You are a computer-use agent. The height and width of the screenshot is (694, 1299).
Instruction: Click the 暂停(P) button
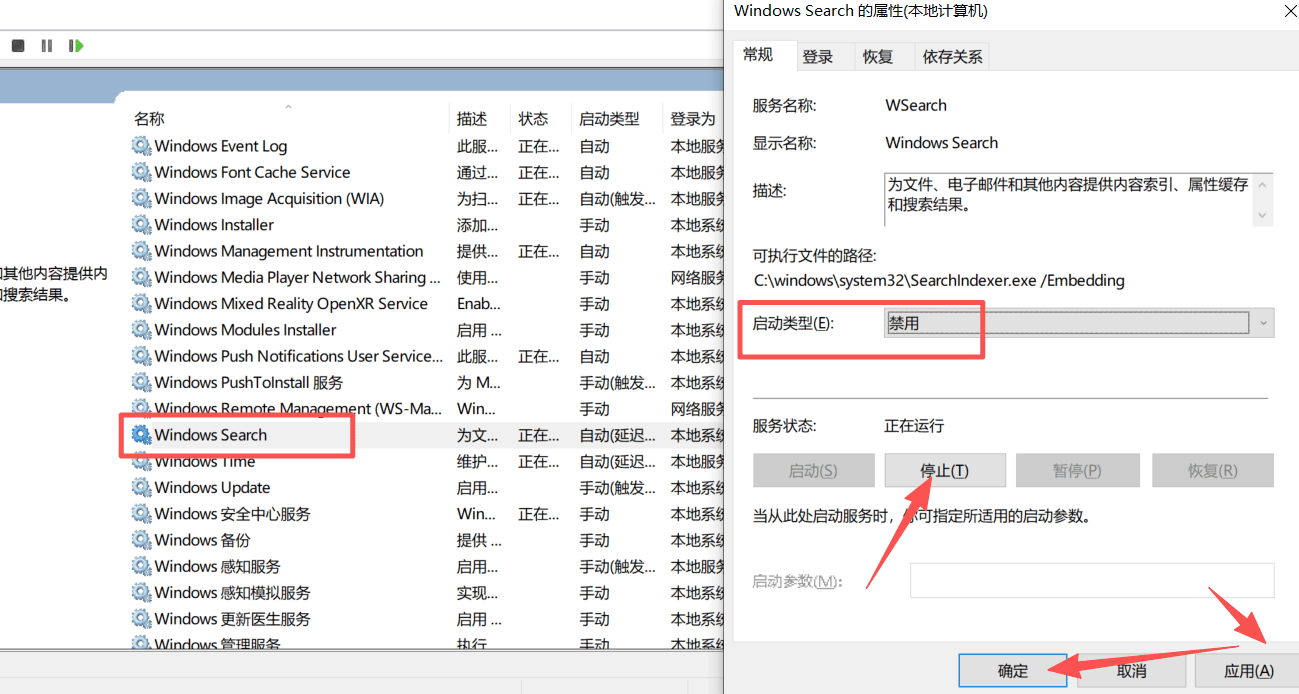click(x=1077, y=470)
